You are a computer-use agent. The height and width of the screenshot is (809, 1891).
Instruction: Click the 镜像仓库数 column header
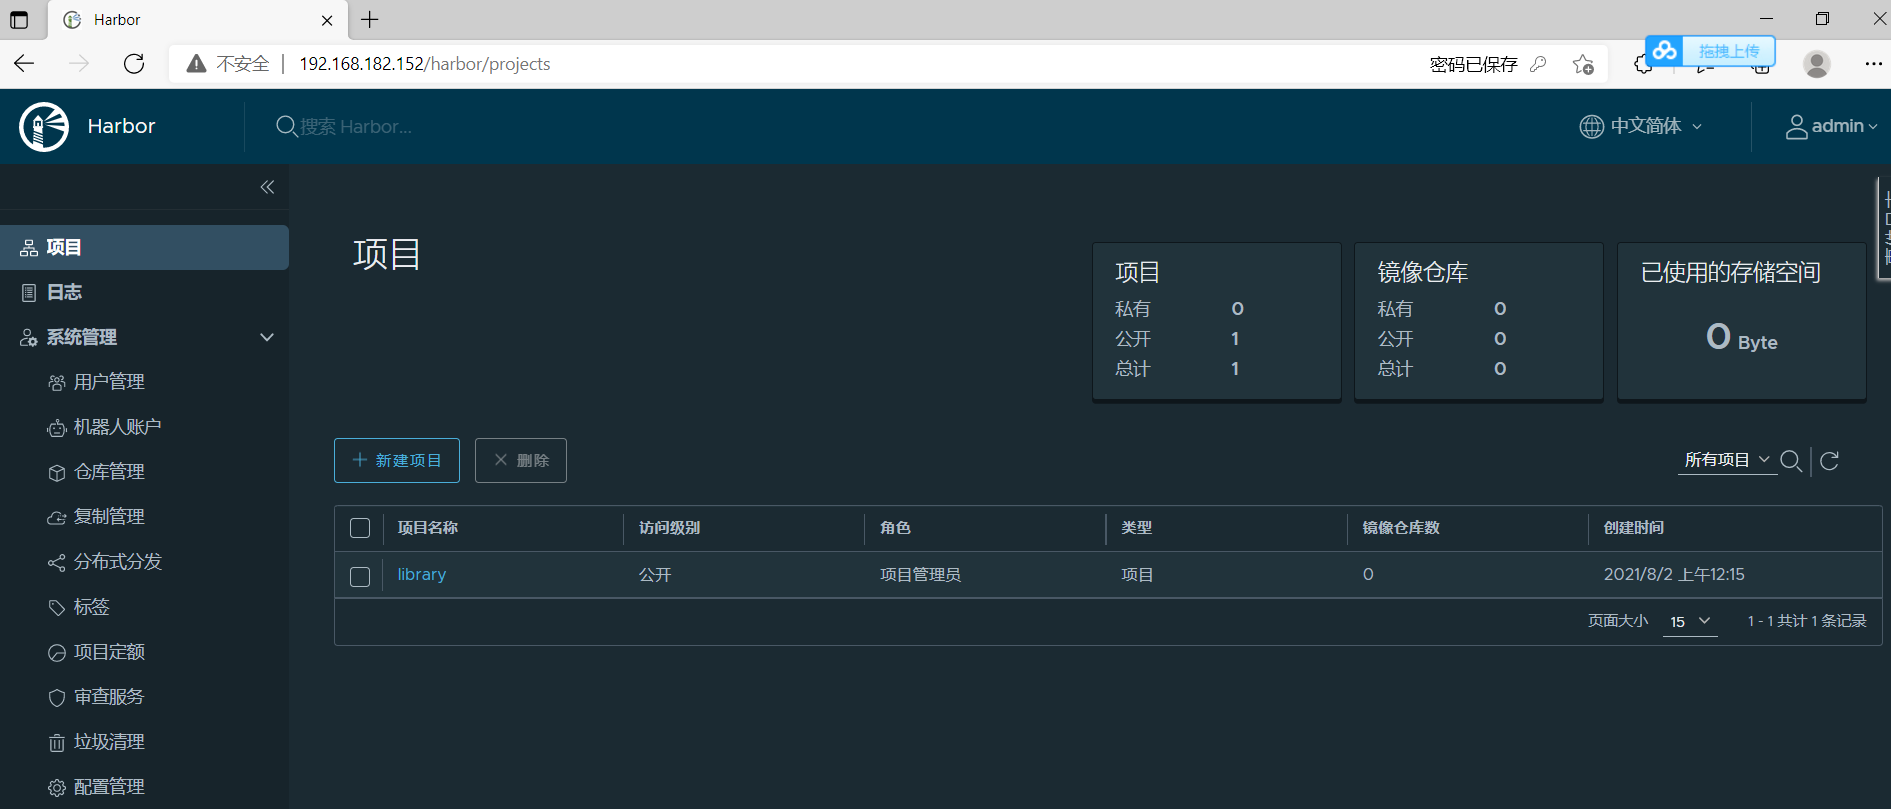point(1401,528)
